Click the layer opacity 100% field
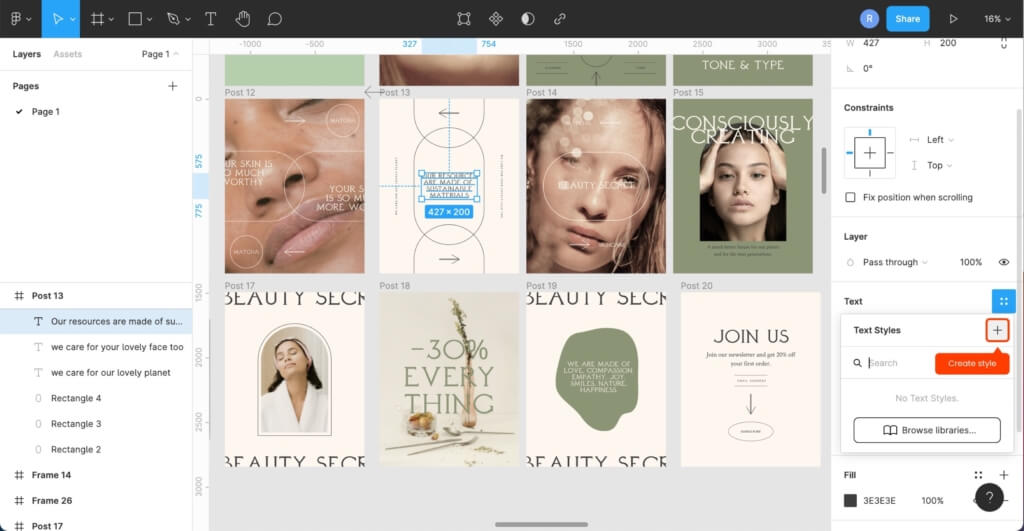 tap(970, 262)
